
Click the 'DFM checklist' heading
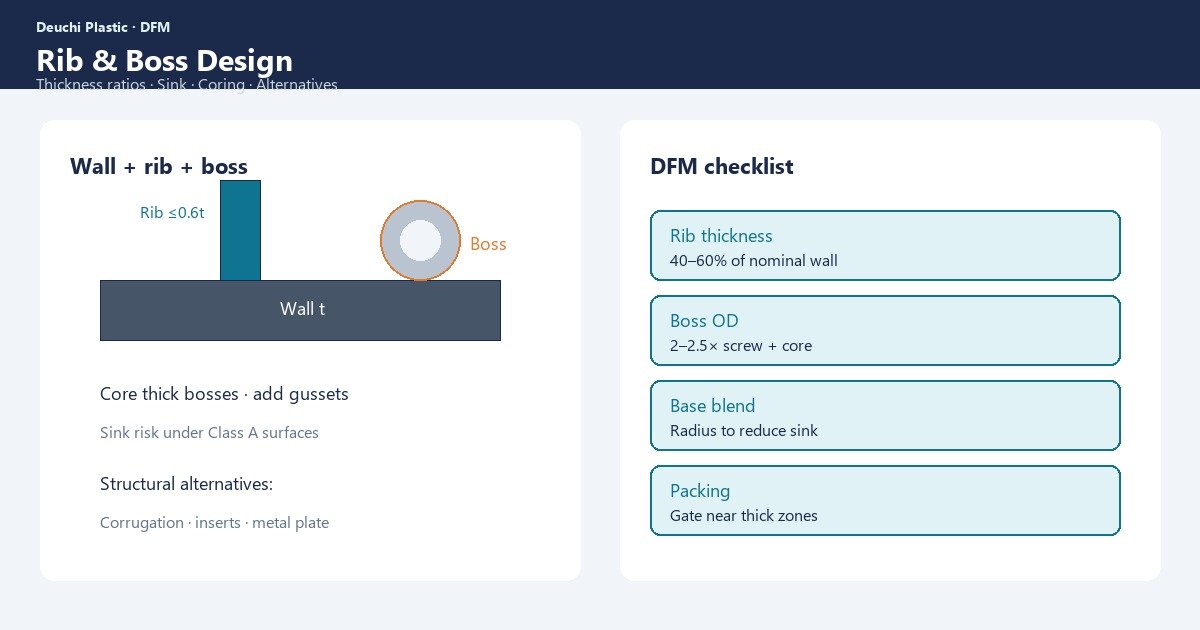coord(722,166)
